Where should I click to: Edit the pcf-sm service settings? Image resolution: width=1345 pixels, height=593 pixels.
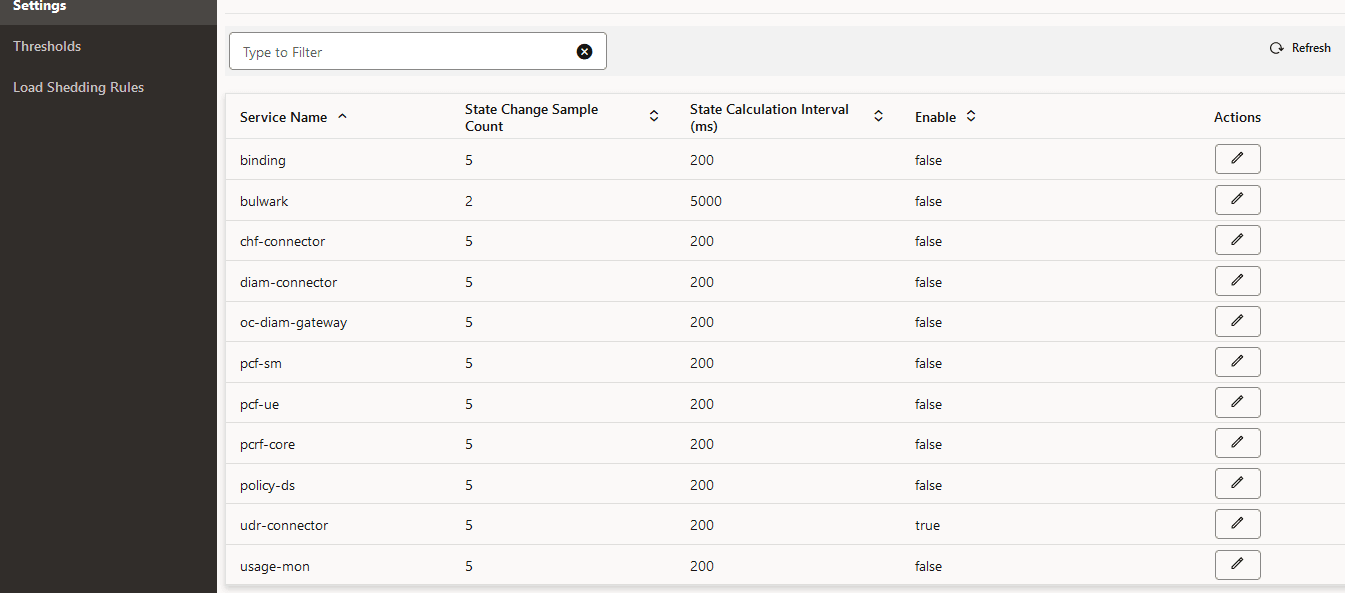tap(1237, 361)
